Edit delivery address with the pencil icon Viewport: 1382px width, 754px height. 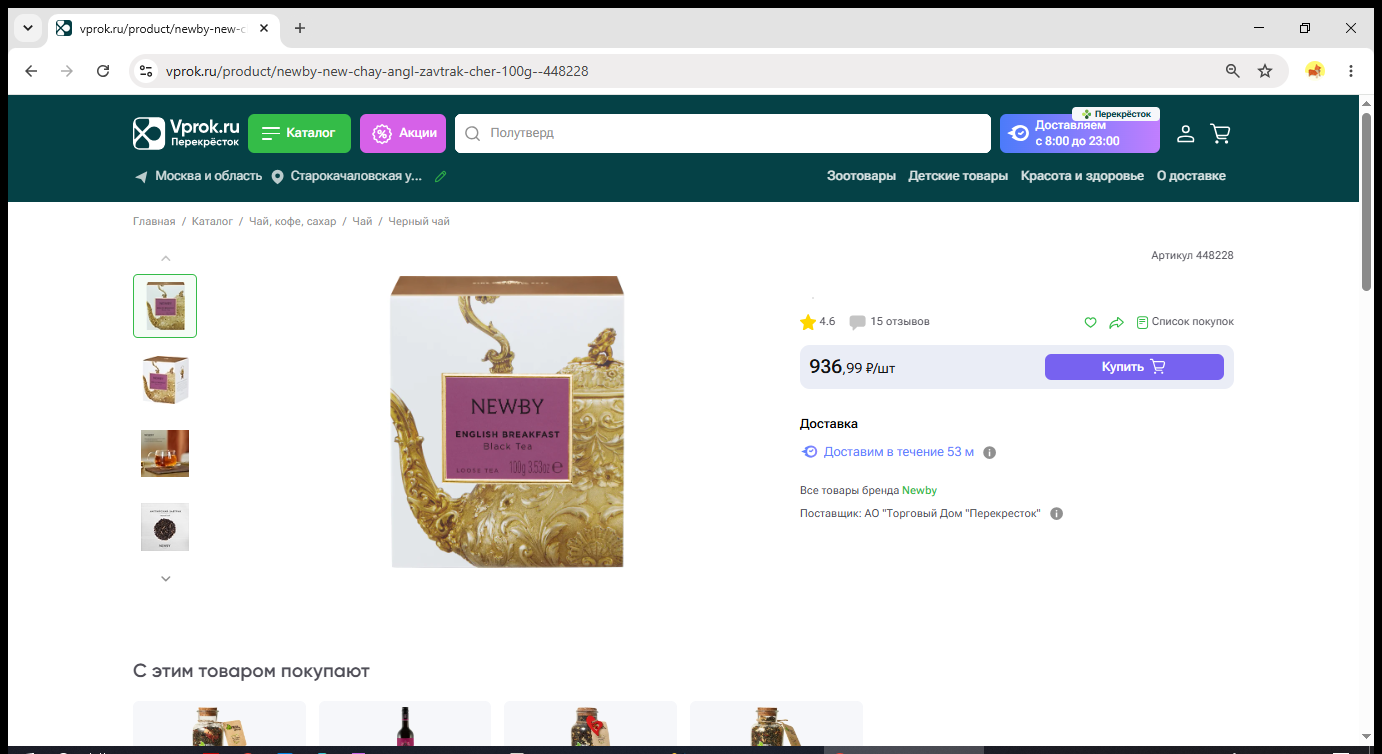pyautogui.click(x=440, y=176)
